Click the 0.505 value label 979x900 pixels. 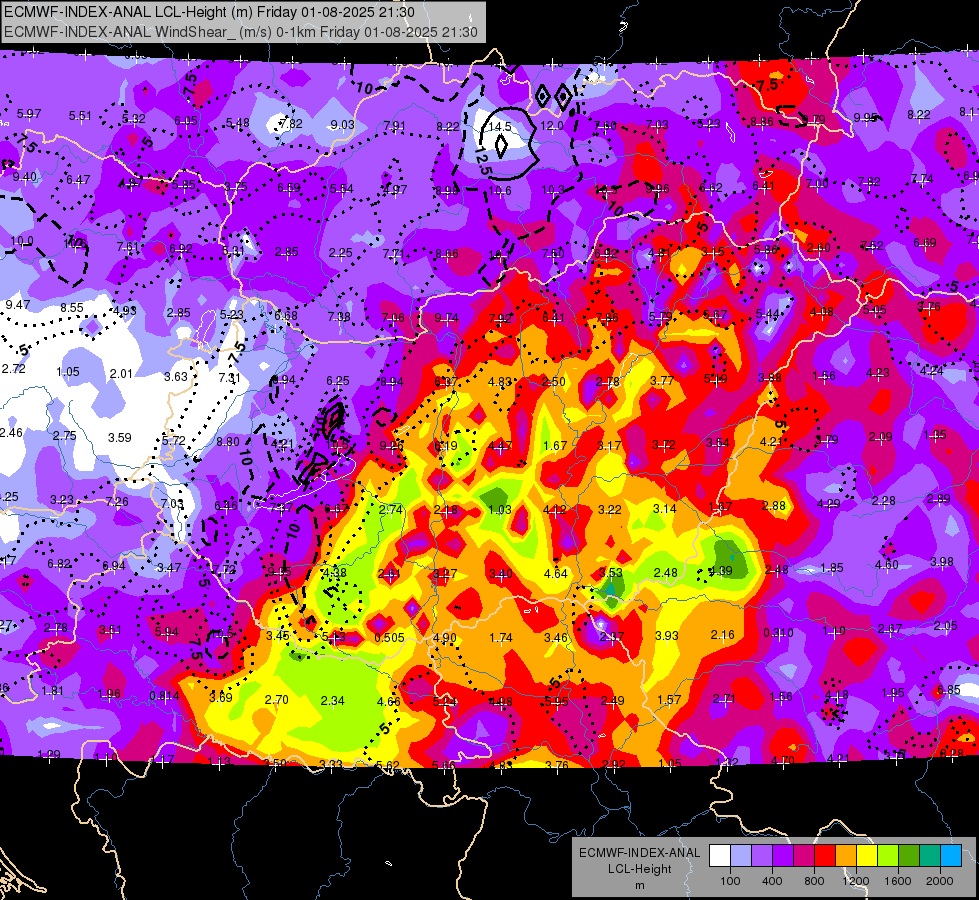(x=389, y=638)
